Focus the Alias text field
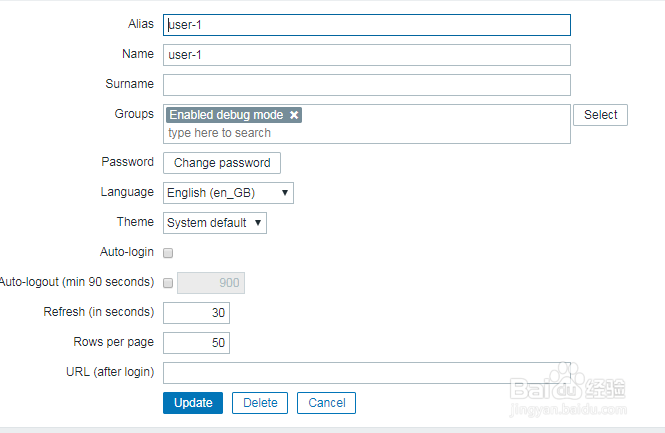Image resolution: width=665 pixels, height=433 pixels. click(366, 25)
